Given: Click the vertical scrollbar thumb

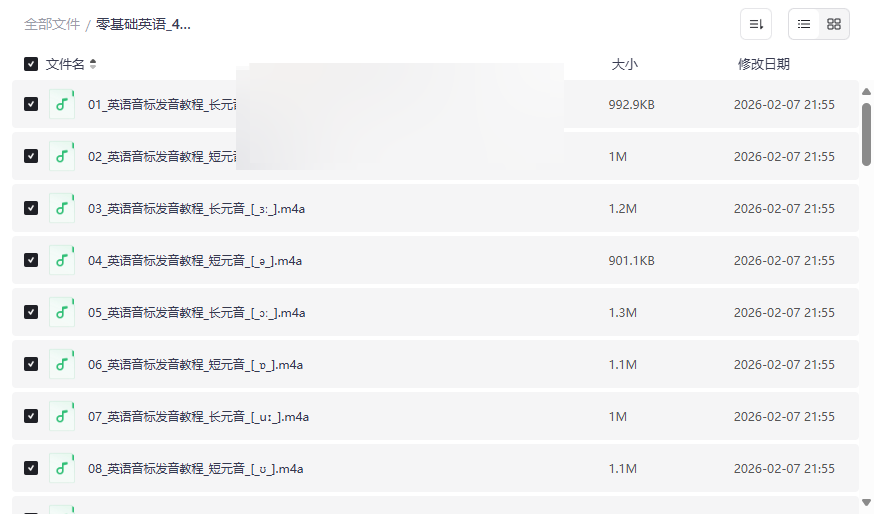Looking at the screenshot, I should point(866,133).
